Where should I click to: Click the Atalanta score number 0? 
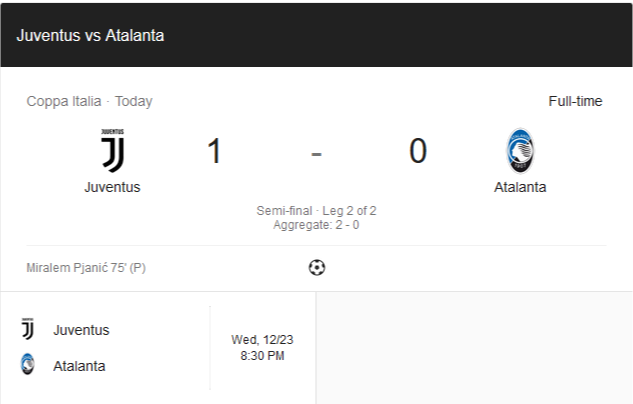418,151
